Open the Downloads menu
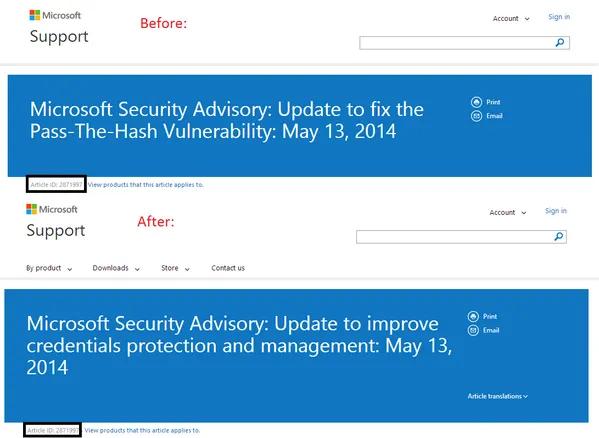Image resolution: width=599 pixels, height=438 pixels. point(116,268)
